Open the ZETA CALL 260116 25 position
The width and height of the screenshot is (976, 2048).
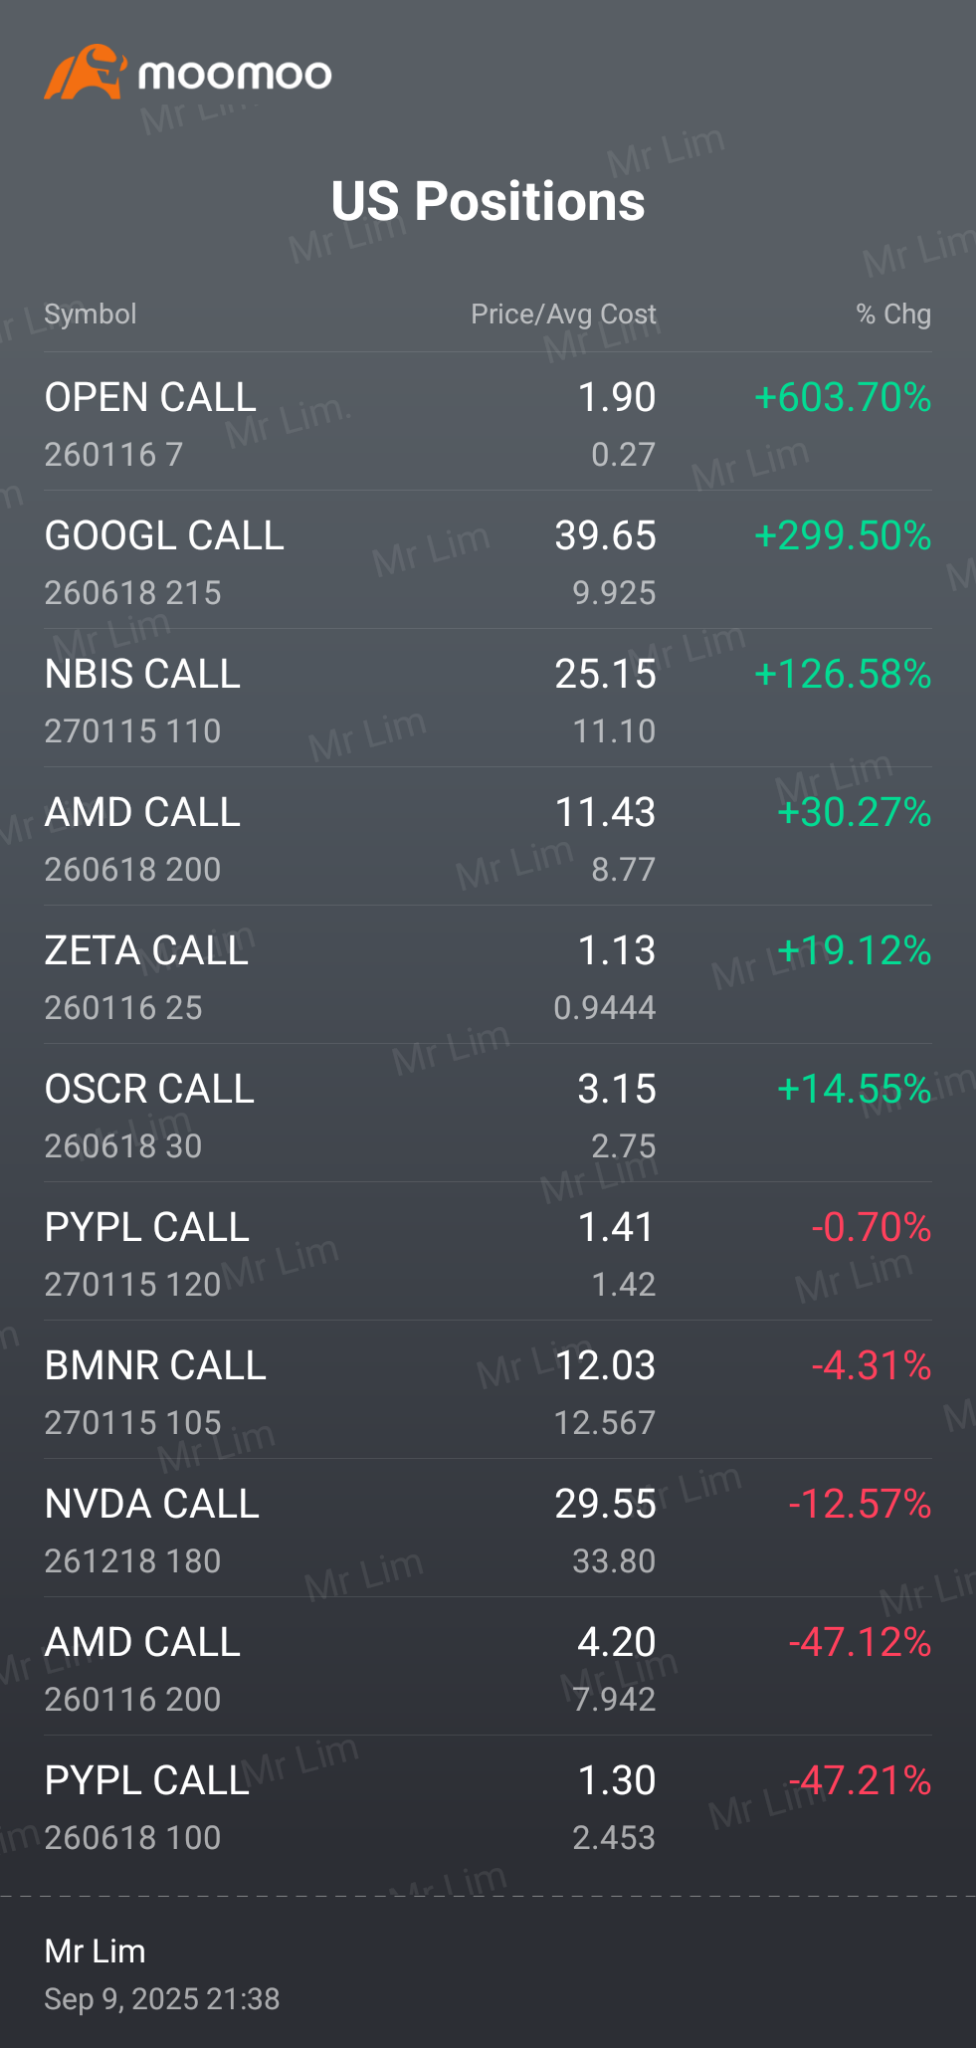146,975
